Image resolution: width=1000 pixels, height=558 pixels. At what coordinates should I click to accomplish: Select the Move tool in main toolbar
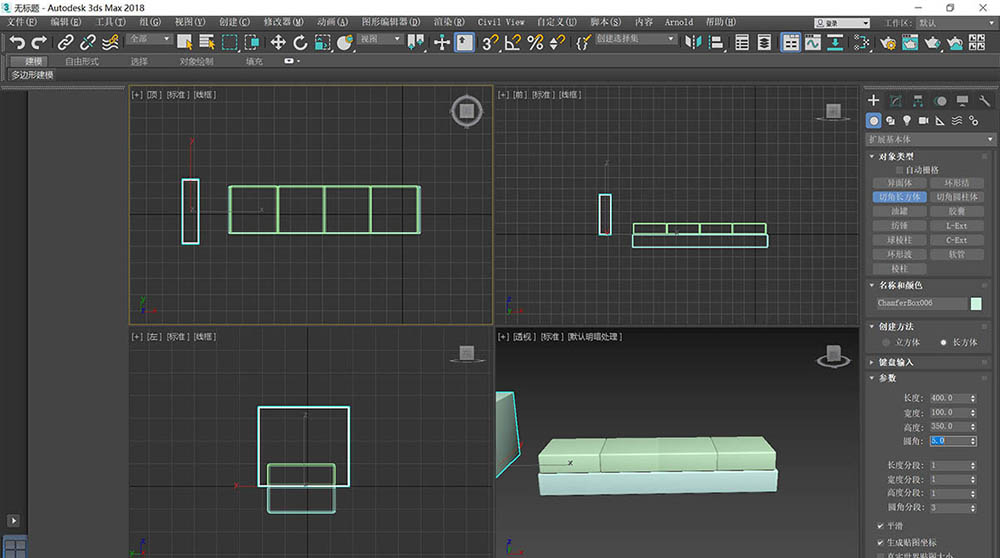278,42
